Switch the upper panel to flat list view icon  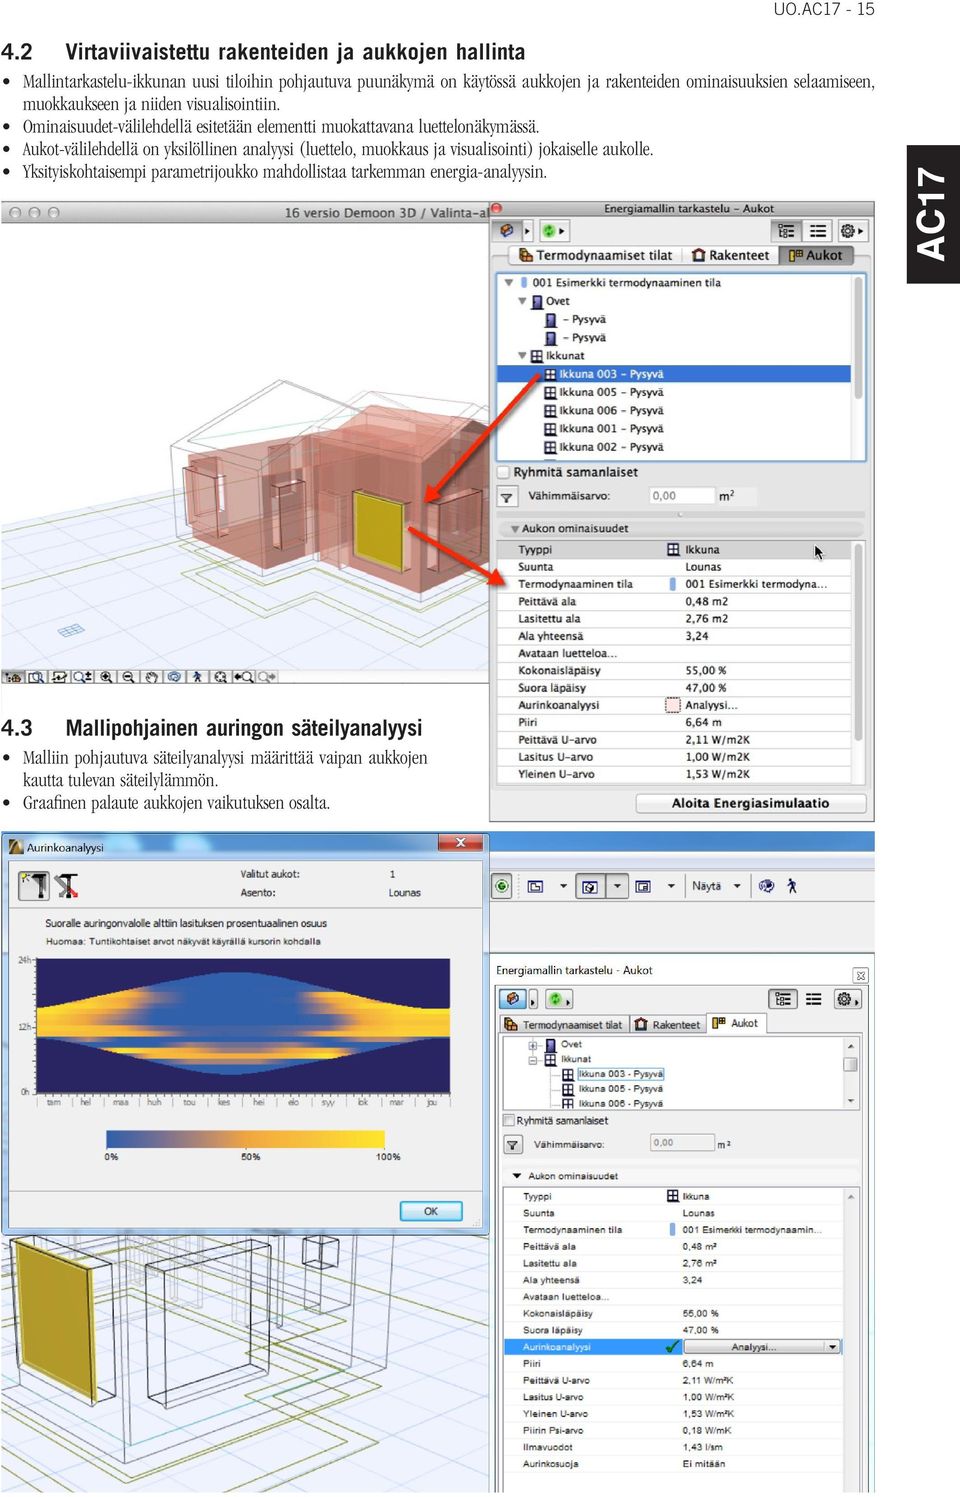coord(818,231)
